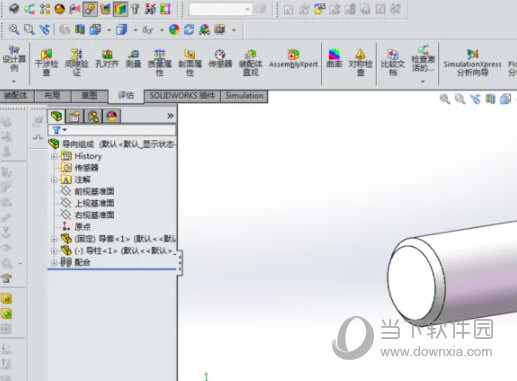
Task: Switch to the Layout (布局) tab
Action: (53, 96)
